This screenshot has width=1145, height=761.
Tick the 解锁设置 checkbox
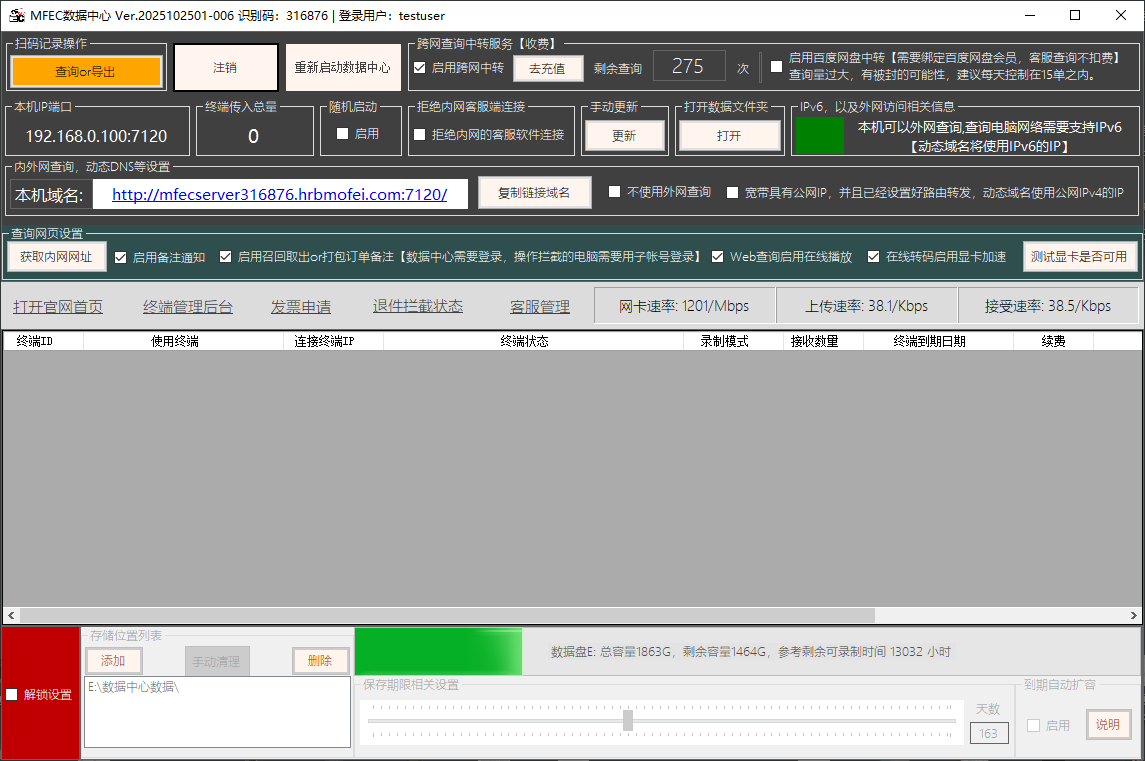pos(12,695)
